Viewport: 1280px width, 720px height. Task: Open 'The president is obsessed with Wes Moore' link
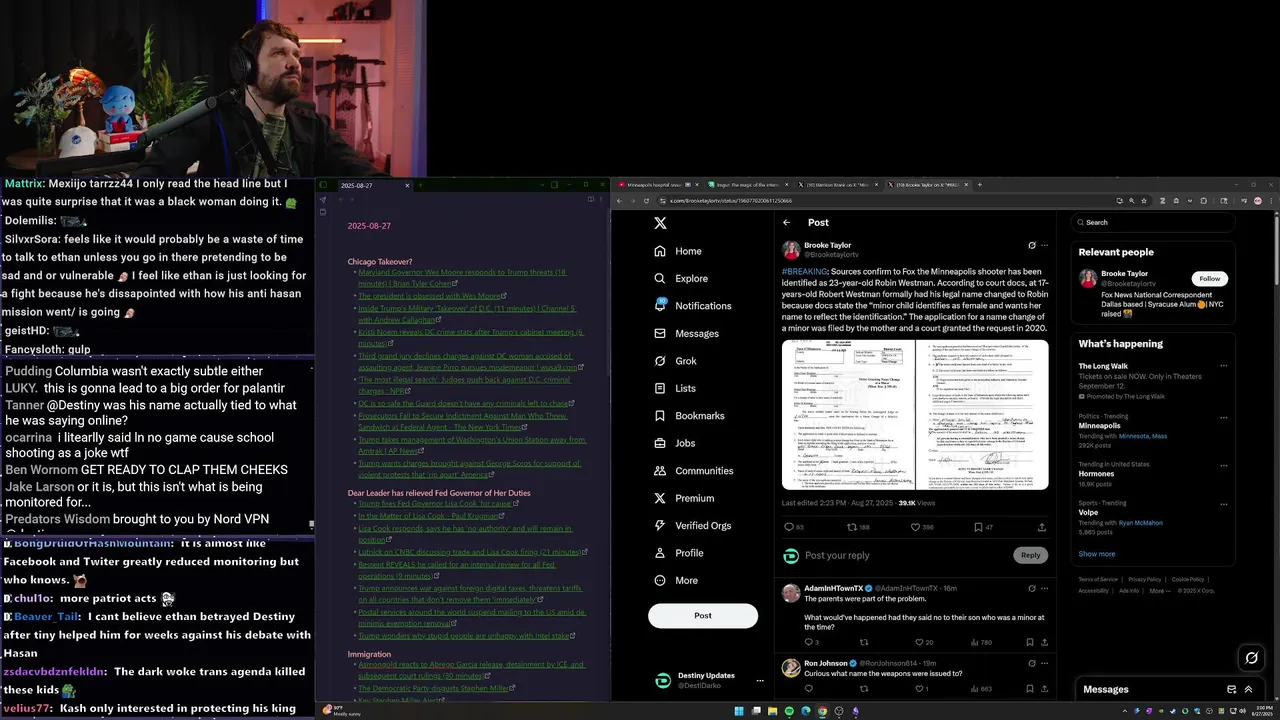pyautogui.click(x=432, y=296)
